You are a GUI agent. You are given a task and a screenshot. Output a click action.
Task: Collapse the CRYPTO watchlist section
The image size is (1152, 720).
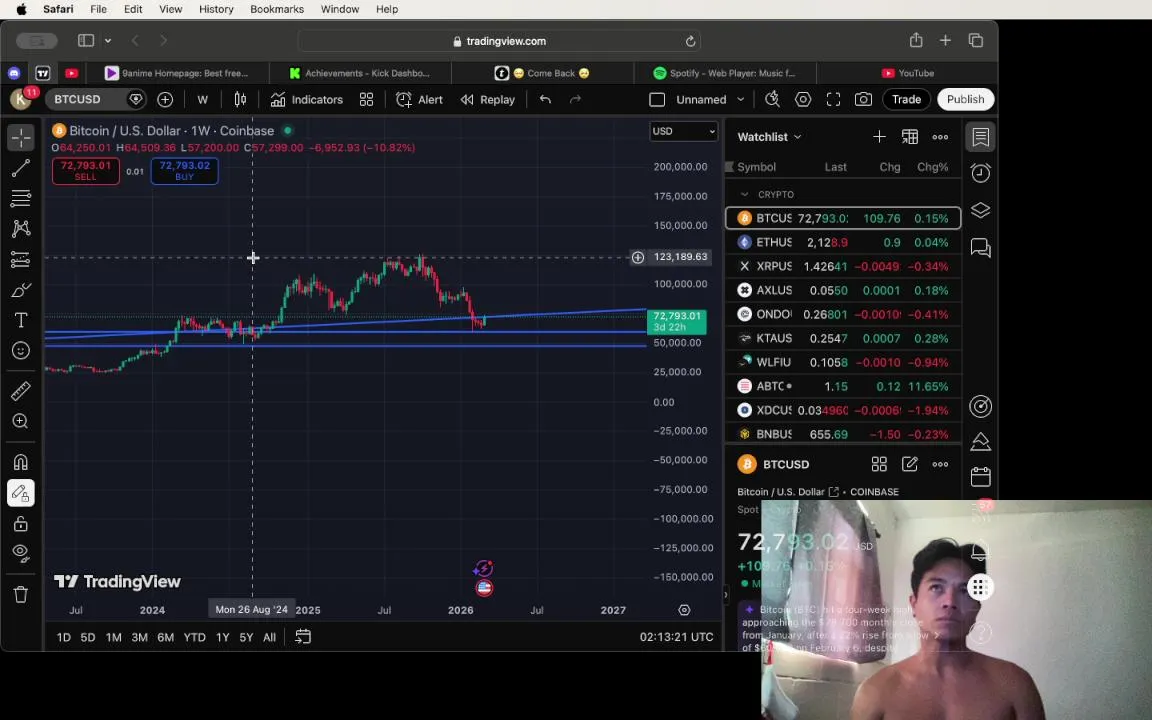coord(744,194)
